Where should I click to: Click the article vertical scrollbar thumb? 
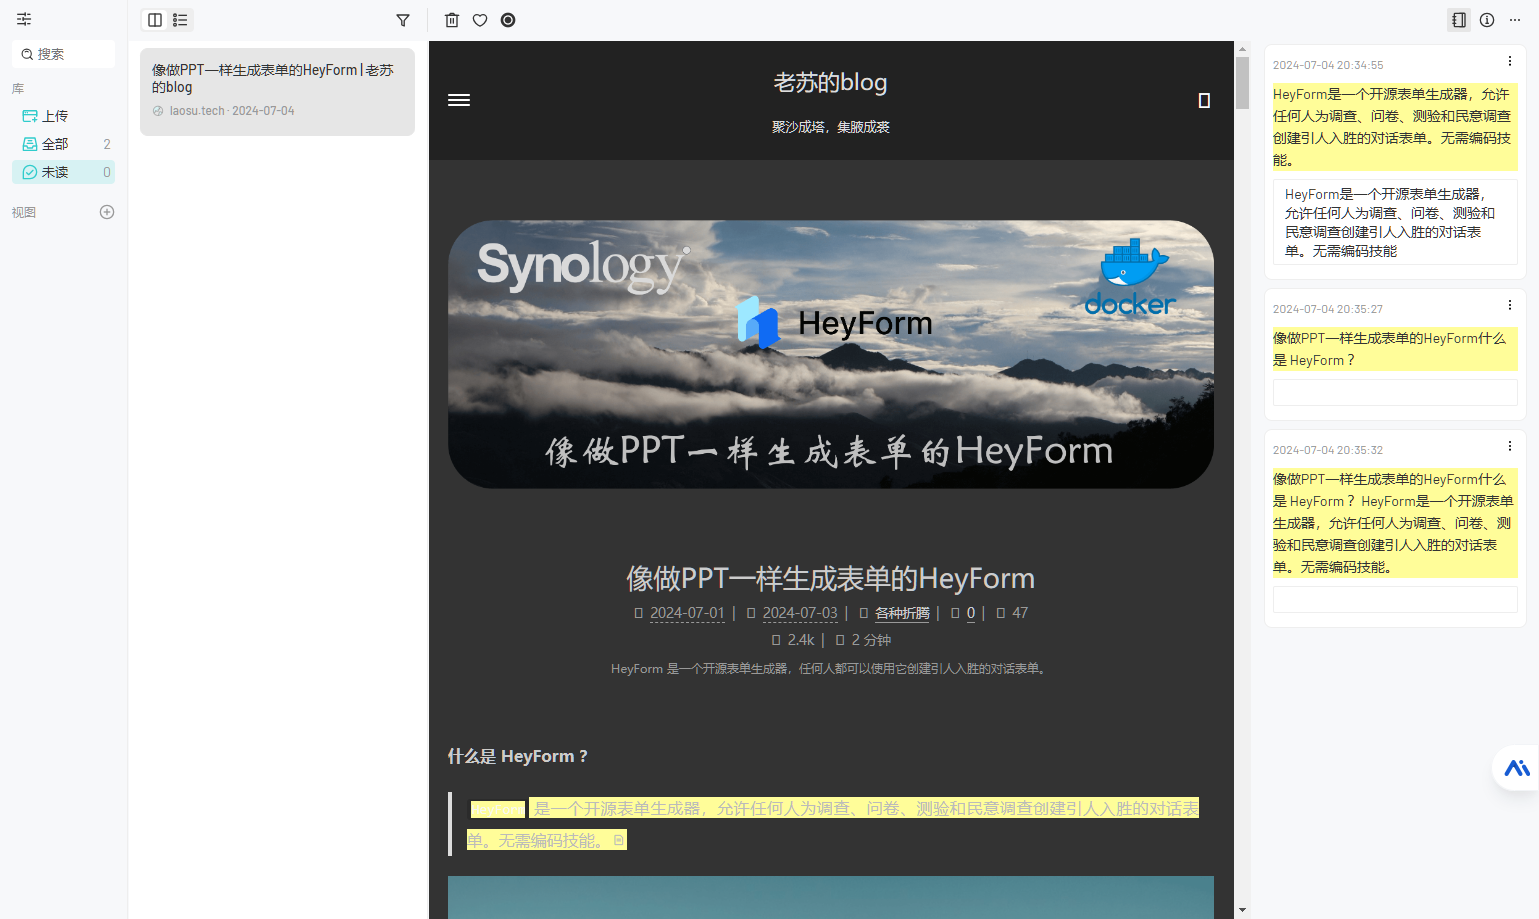(x=1242, y=82)
